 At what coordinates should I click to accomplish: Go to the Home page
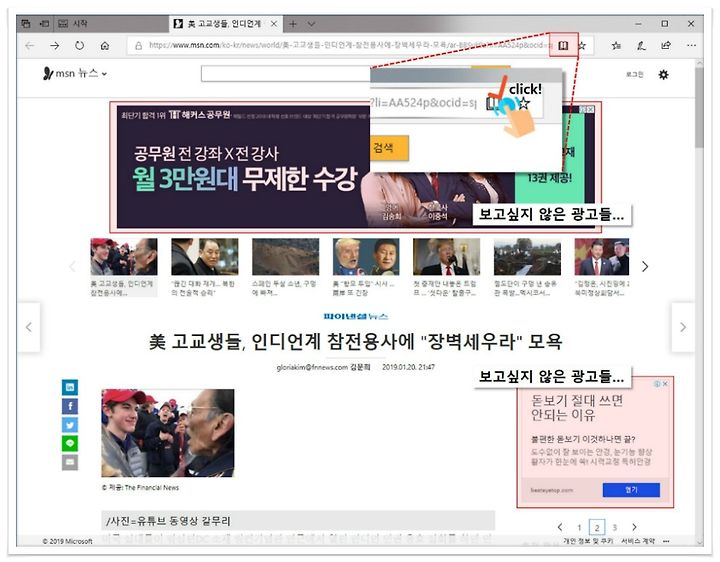[105, 45]
